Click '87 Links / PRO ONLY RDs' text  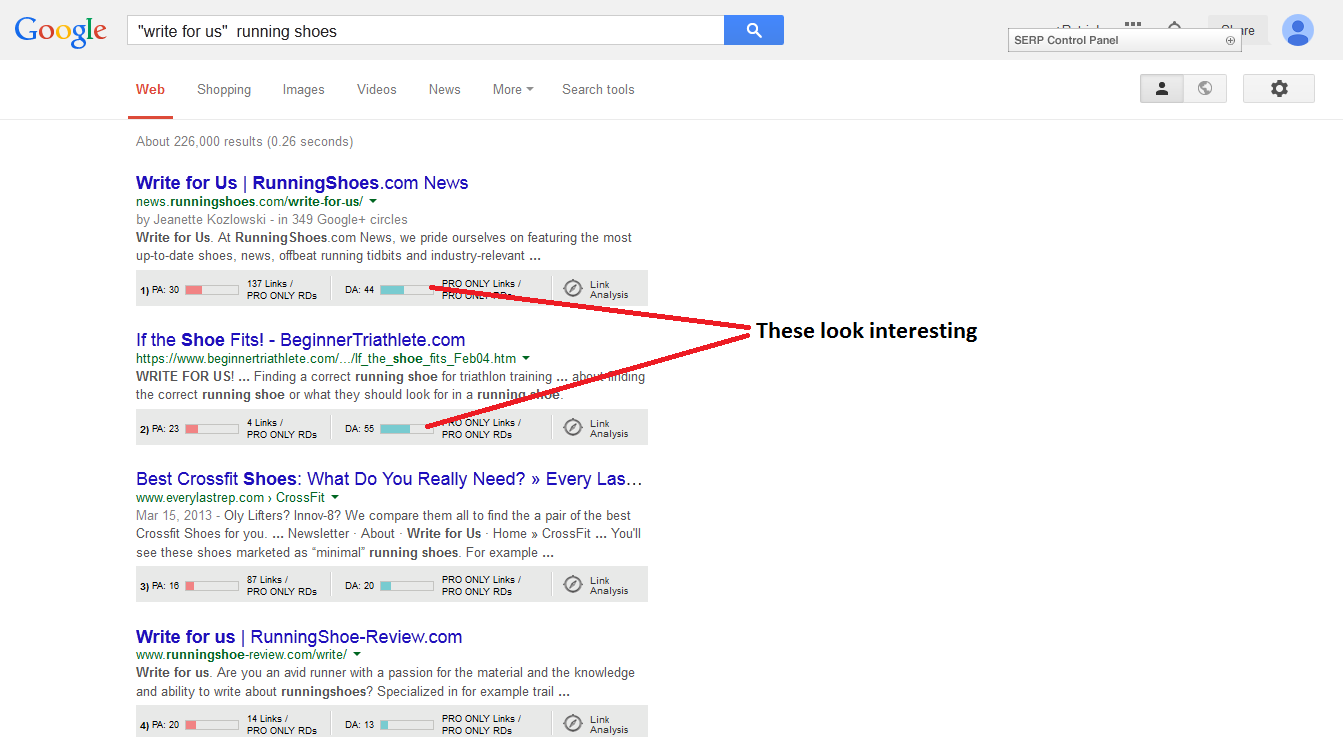click(282, 586)
